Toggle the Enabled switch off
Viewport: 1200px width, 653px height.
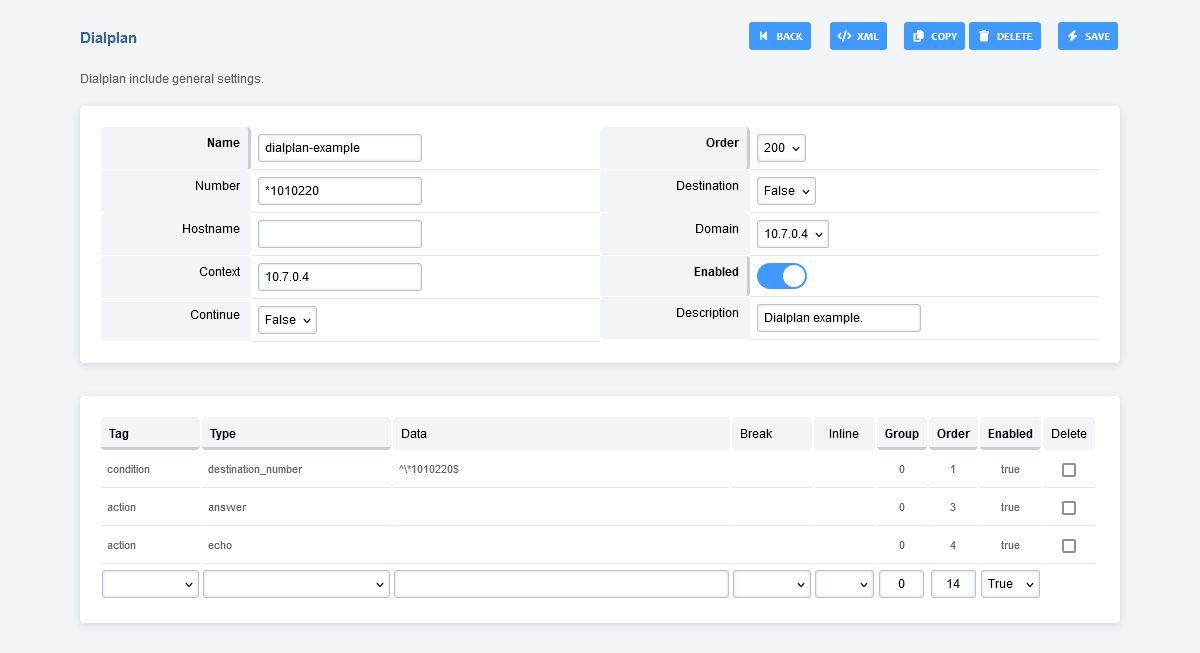pos(781,276)
